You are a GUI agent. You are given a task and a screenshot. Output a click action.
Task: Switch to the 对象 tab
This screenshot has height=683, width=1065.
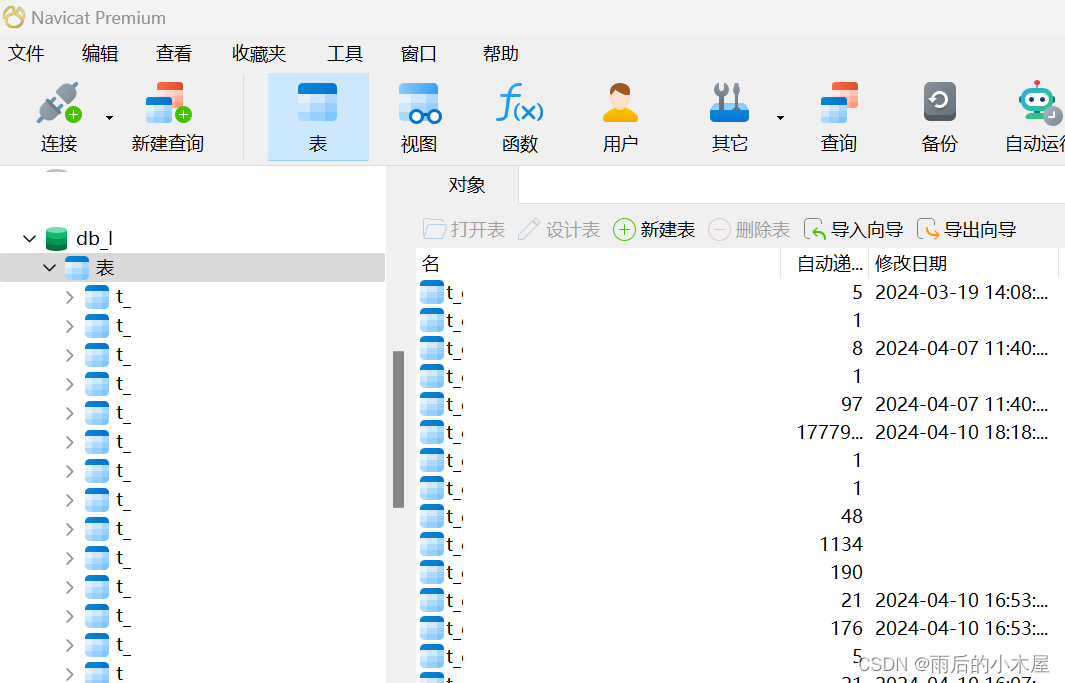467,184
